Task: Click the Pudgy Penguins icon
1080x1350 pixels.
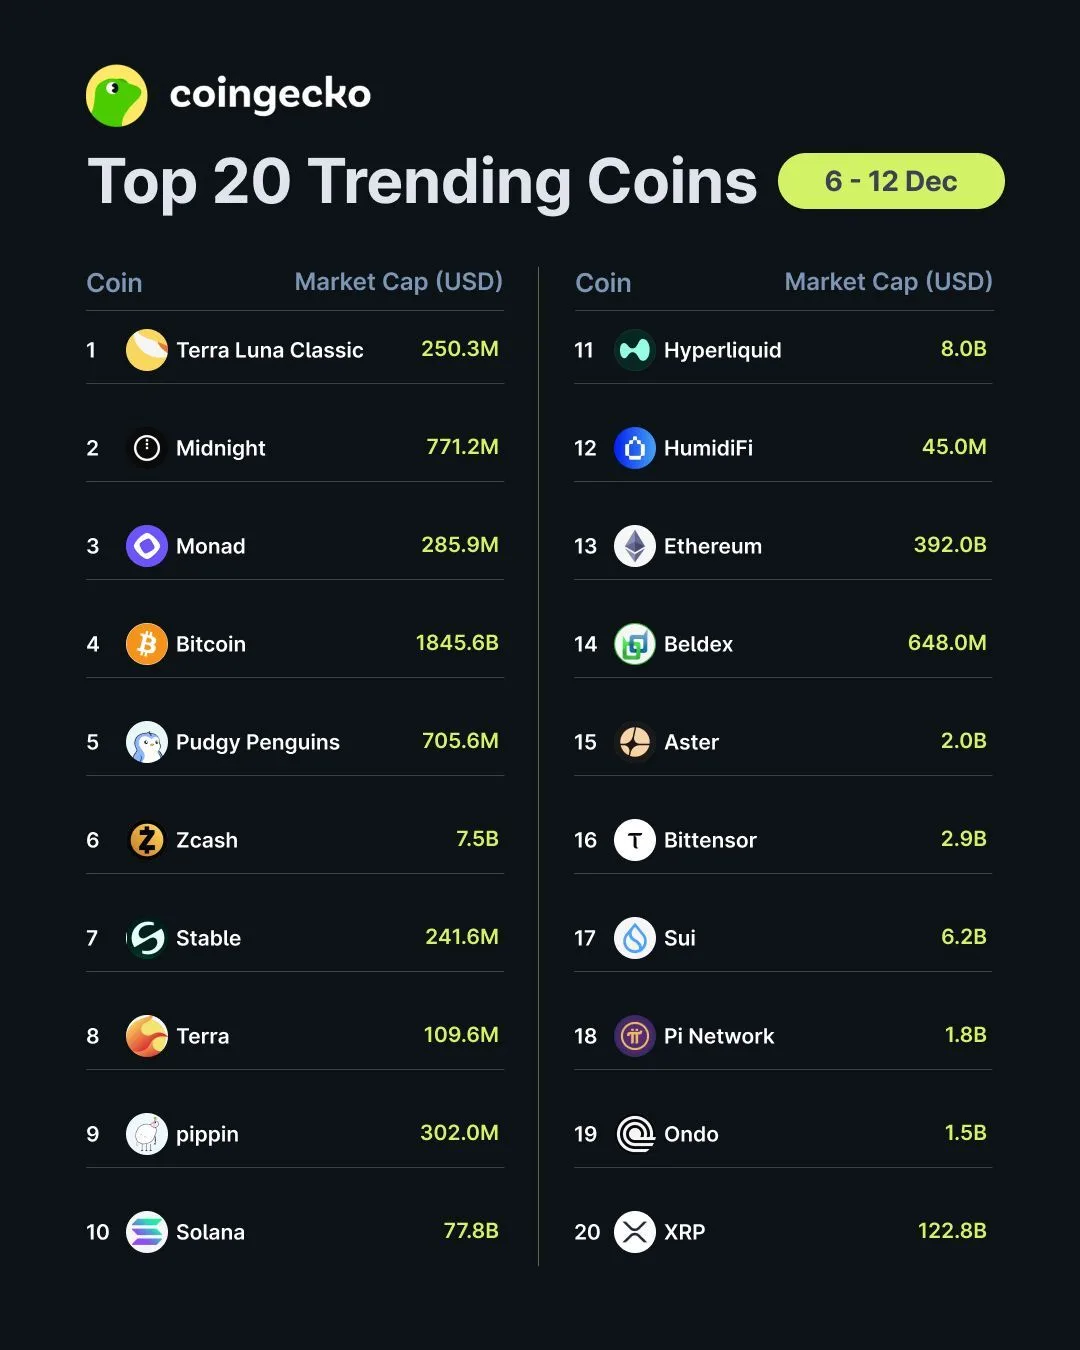Action: [147, 742]
